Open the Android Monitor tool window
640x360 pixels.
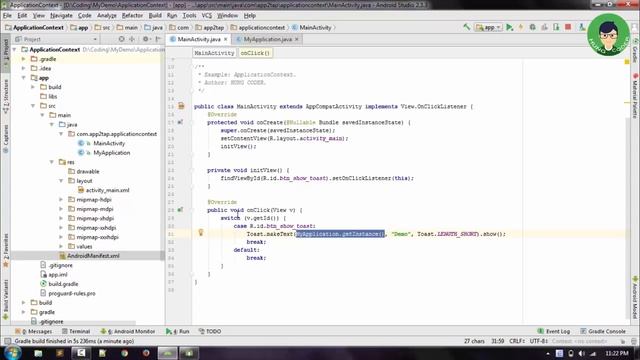pyautogui.click(x=128, y=331)
